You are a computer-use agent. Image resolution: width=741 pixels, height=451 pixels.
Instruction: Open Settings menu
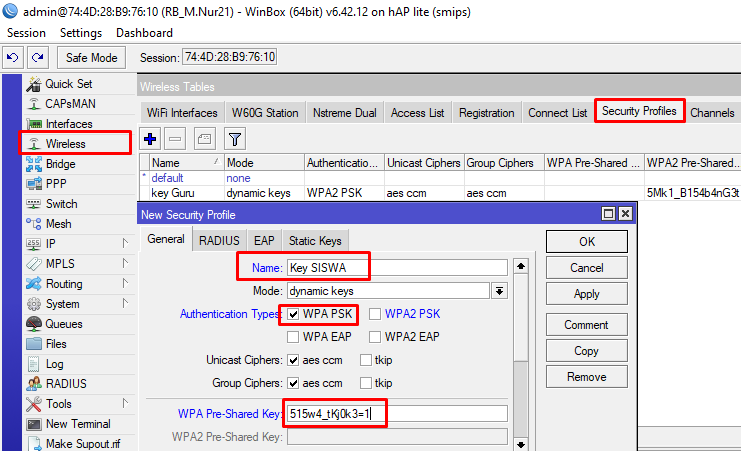81,33
